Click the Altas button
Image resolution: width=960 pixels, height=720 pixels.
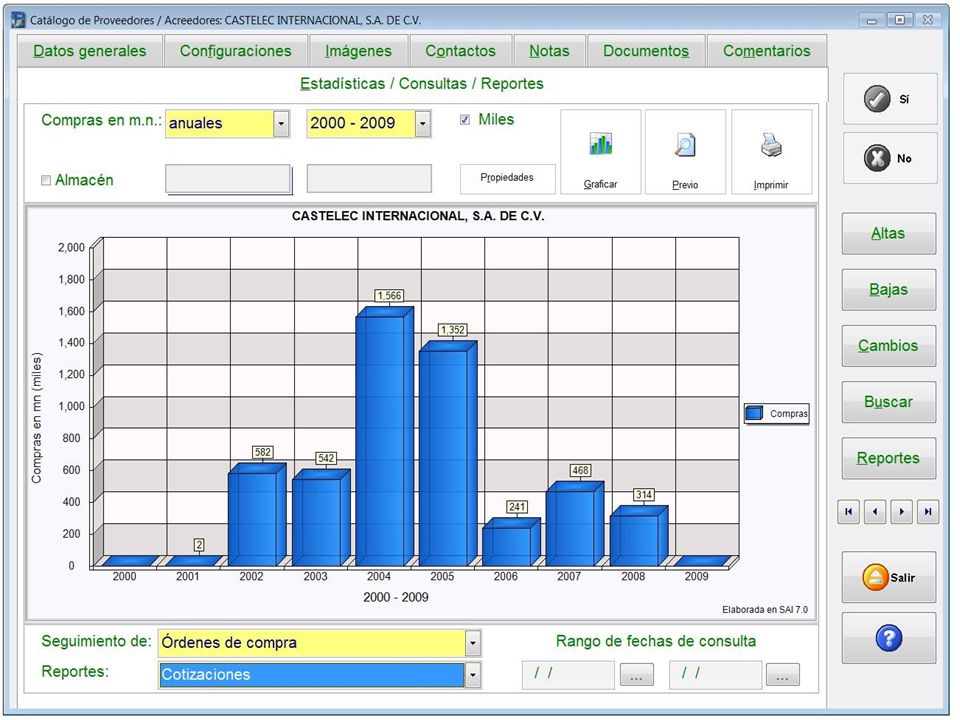889,233
